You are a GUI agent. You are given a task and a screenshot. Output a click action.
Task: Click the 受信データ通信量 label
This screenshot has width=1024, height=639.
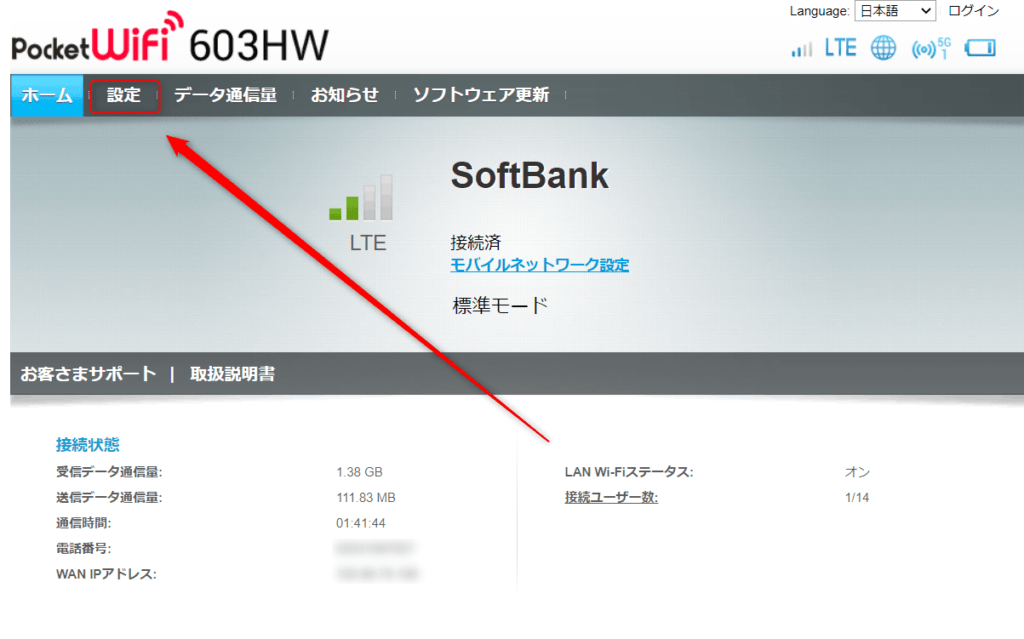(x=109, y=472)
